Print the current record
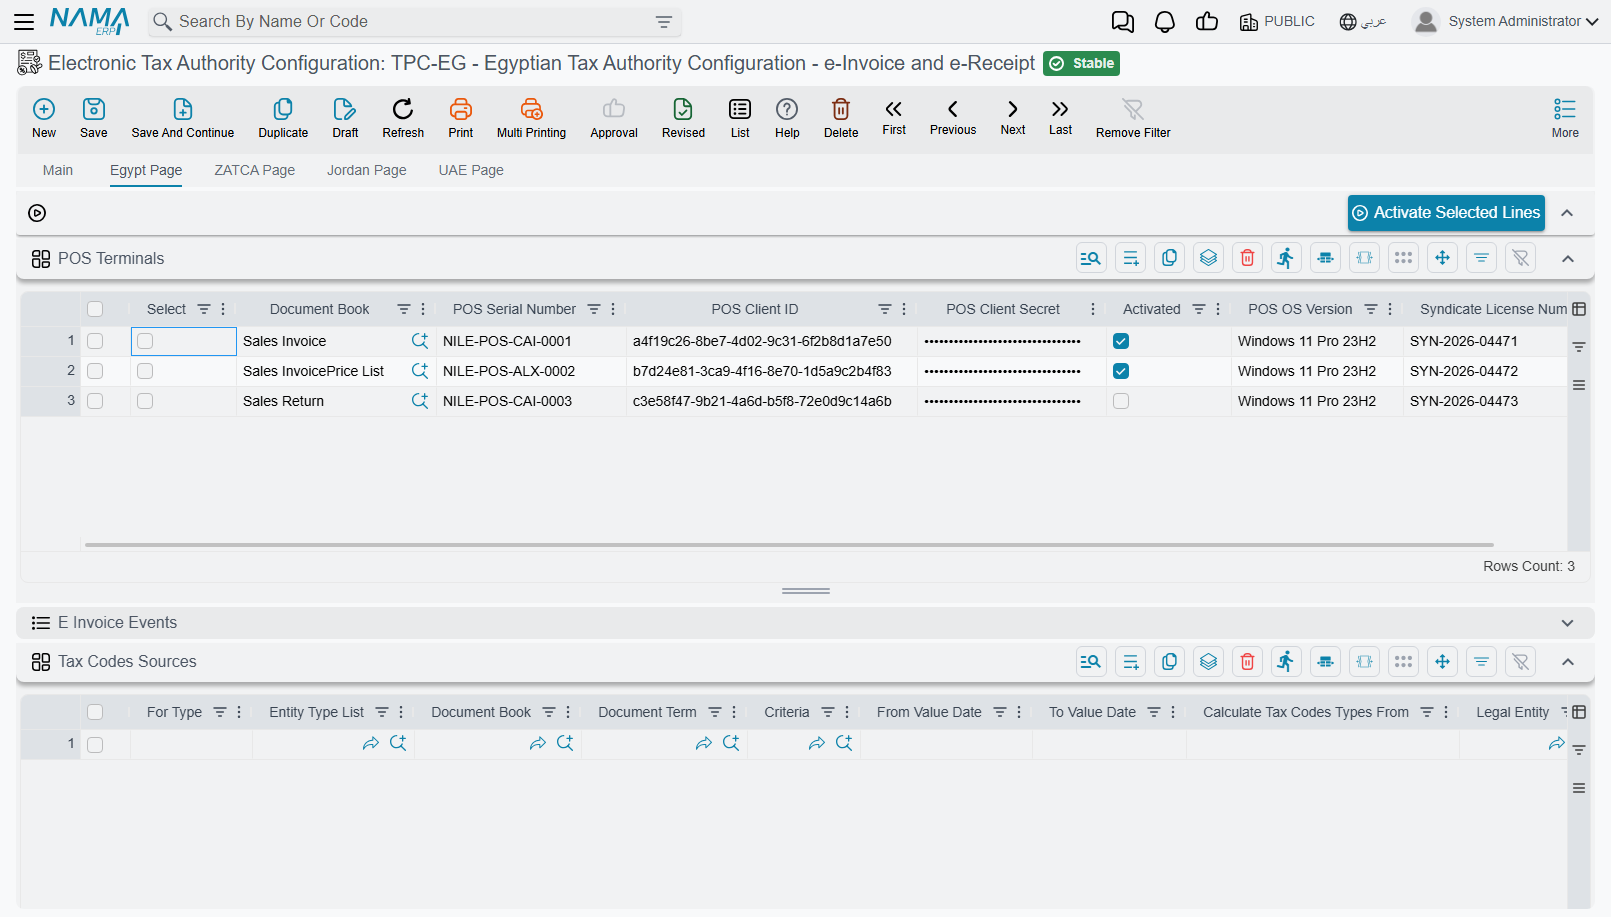The width and height of the screenshot is (1611, 917). [x=461, y=118]
